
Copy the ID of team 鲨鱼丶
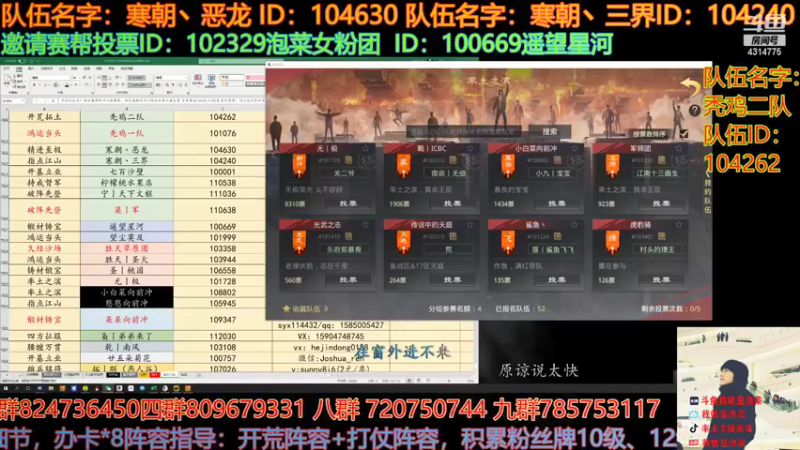pos(558,236)
